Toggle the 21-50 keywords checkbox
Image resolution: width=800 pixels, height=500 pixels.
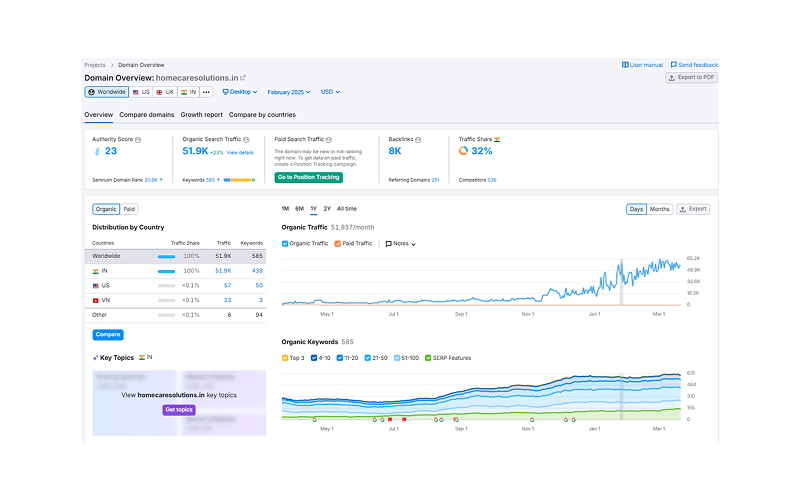coord(367,358)
